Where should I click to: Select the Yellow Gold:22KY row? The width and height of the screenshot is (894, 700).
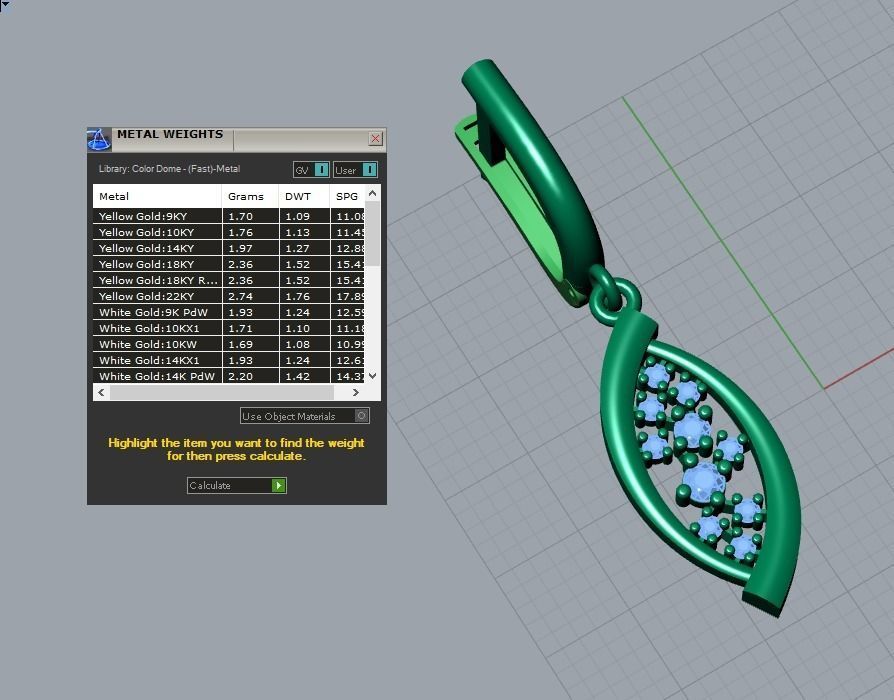click(229, 296)
